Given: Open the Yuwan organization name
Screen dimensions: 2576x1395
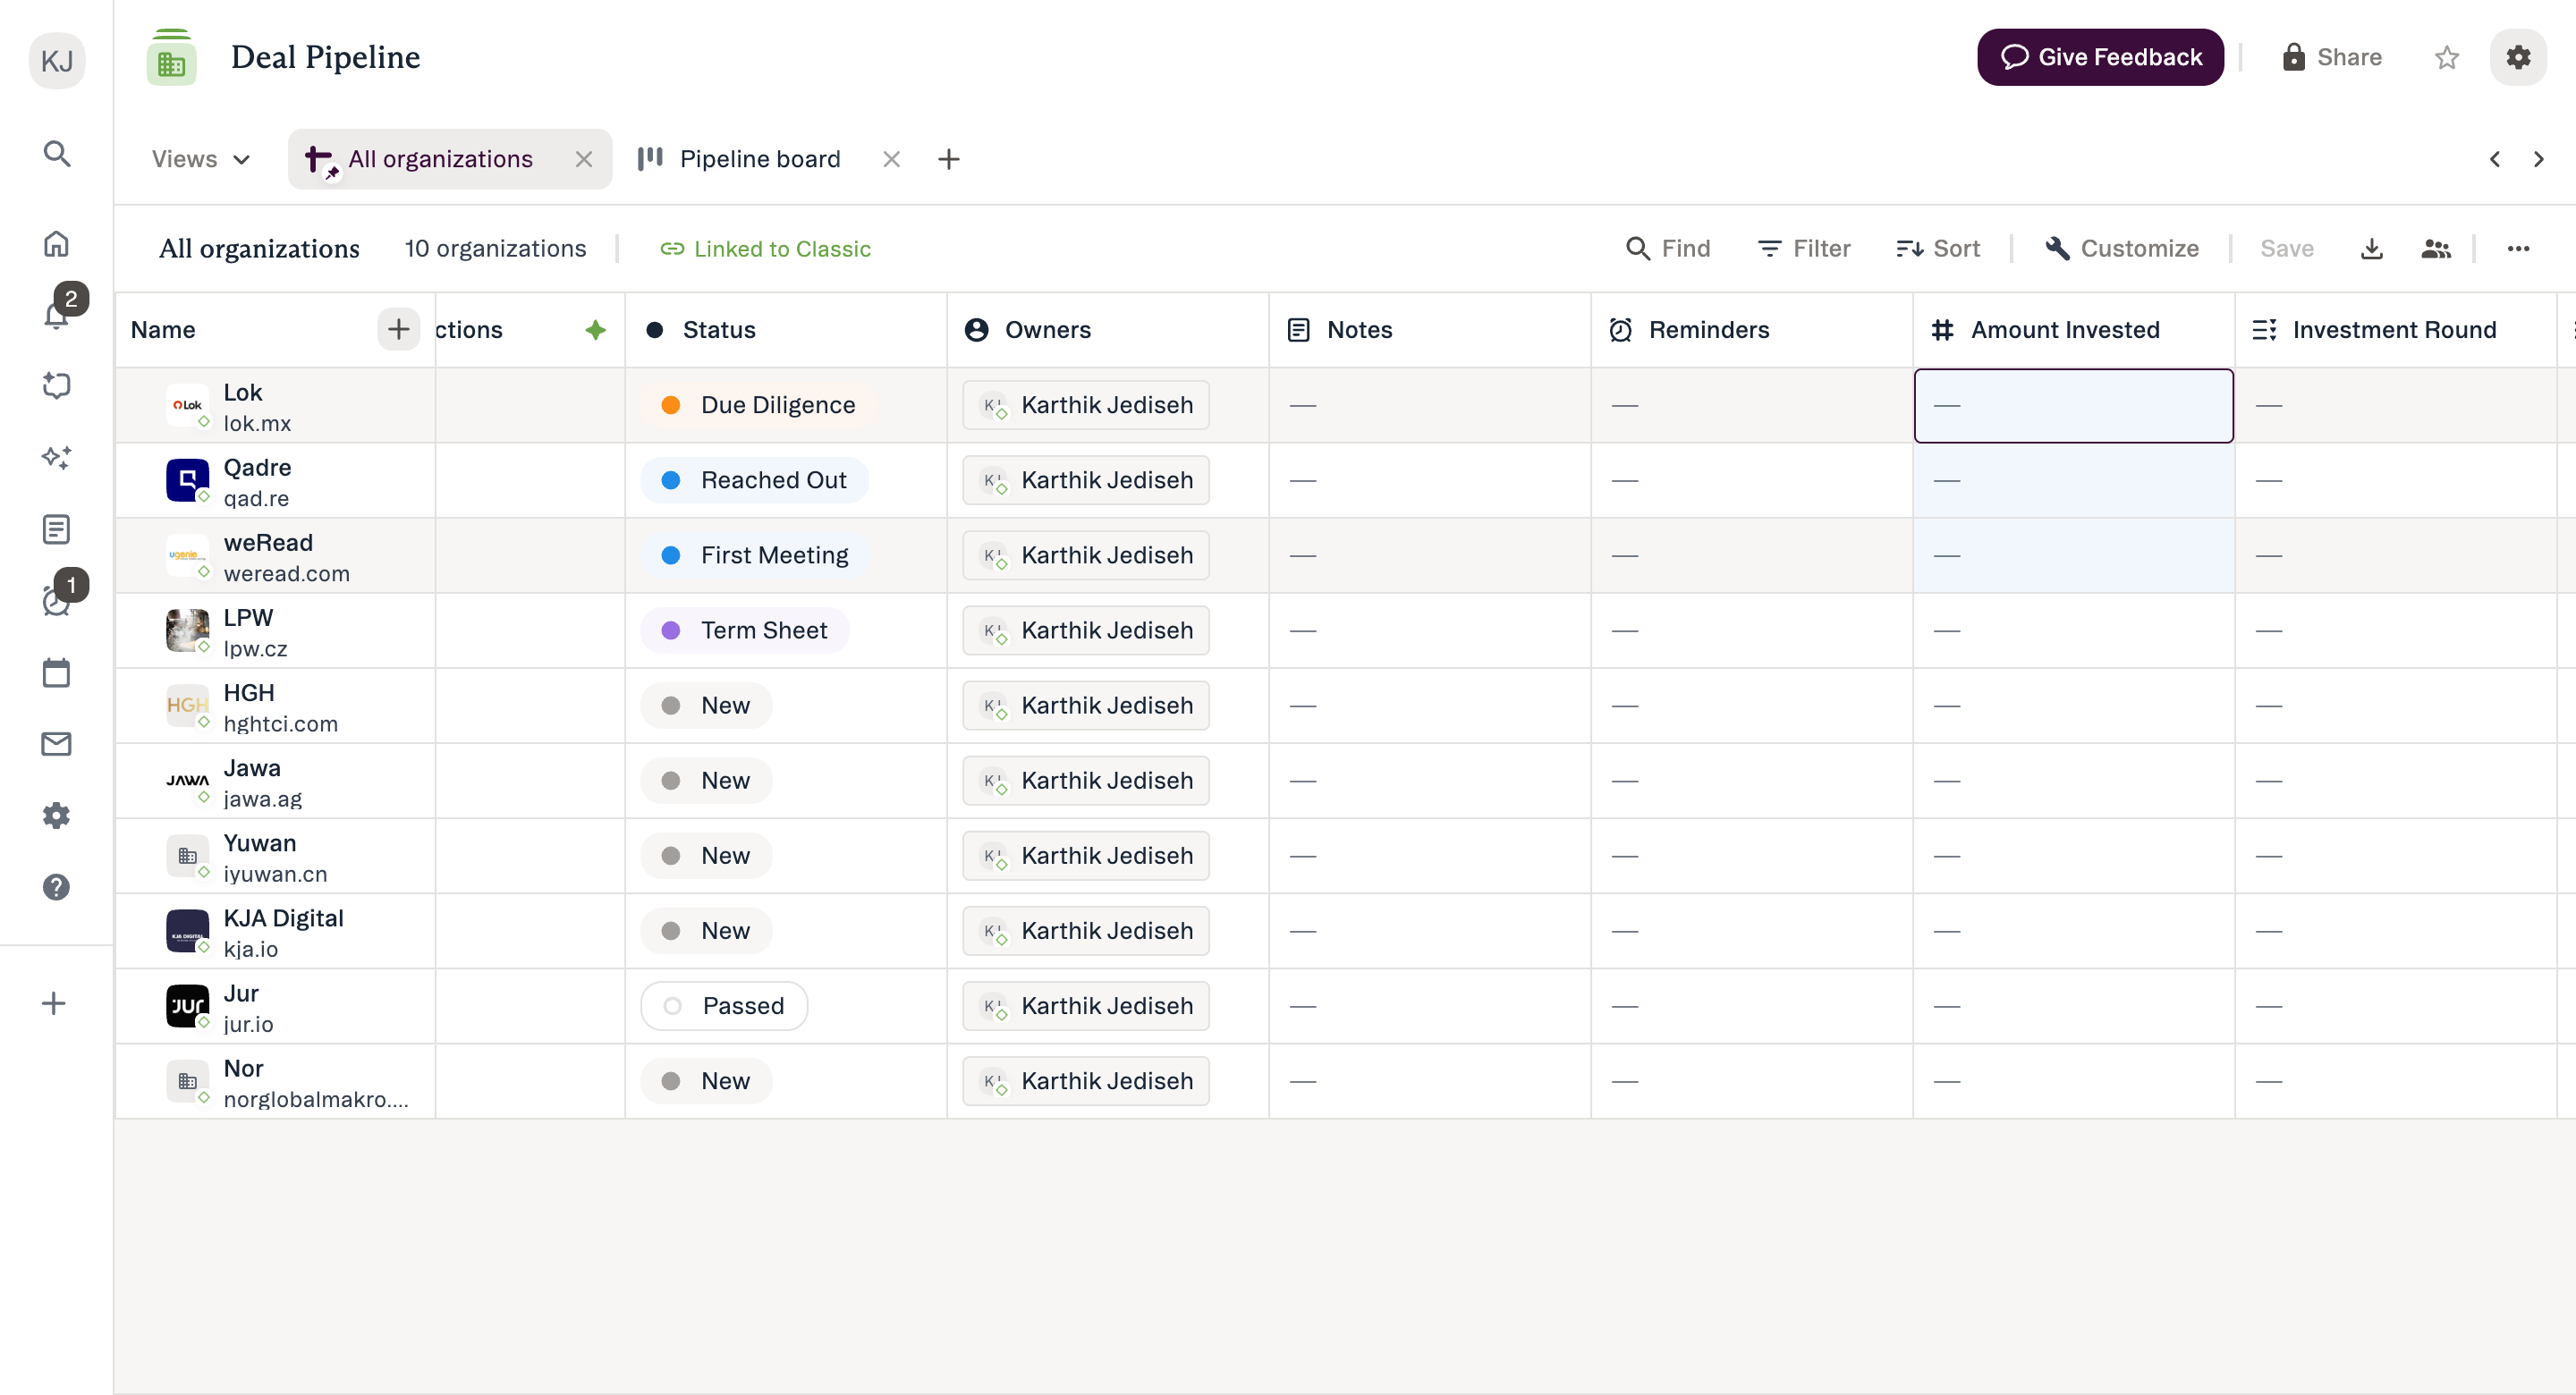Looking at the screenshot, I should tap(259, 843).
